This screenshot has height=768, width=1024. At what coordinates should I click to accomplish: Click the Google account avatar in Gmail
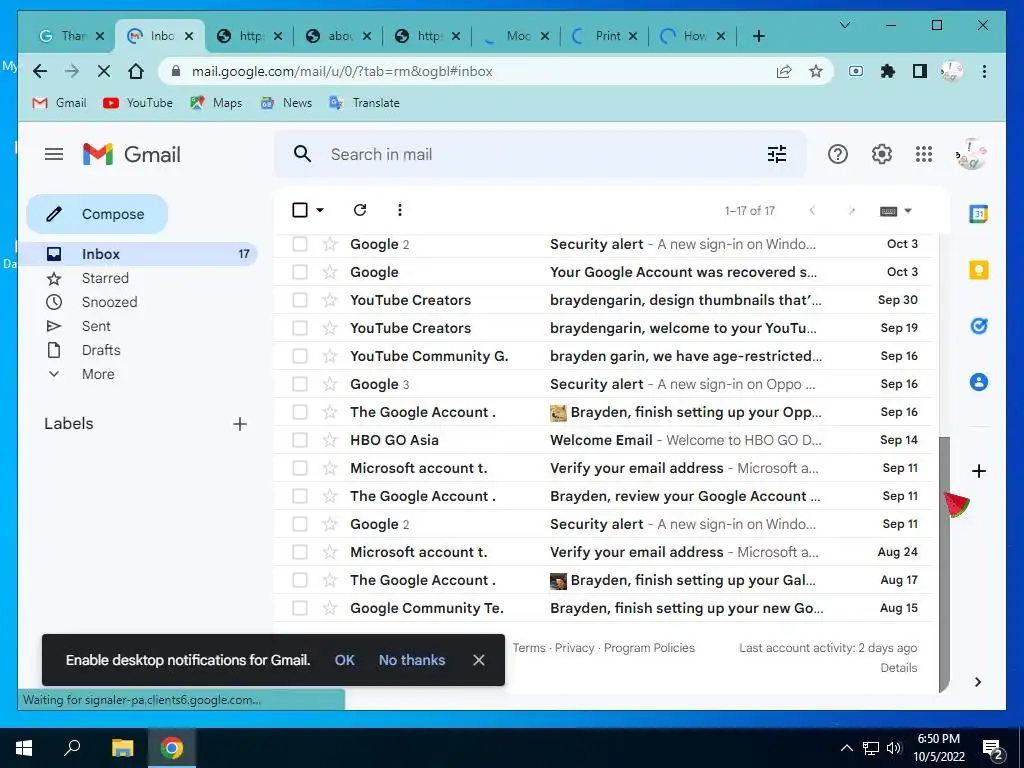pos(970,155)
